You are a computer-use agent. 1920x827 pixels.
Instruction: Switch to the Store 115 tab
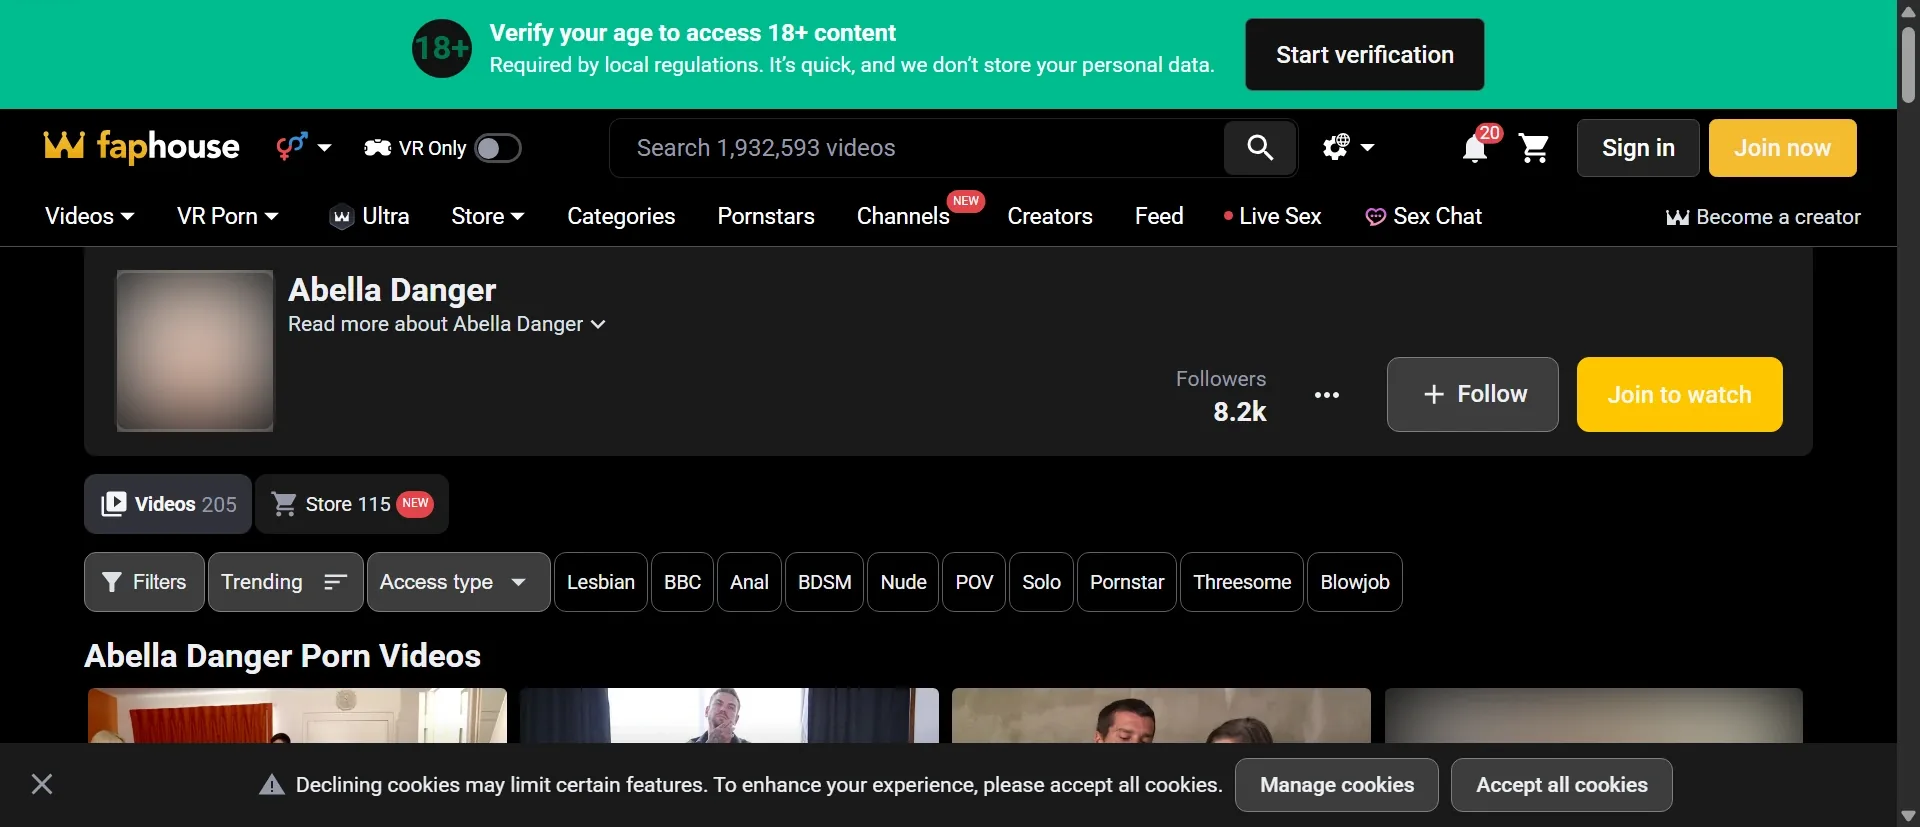click(352, 504)
